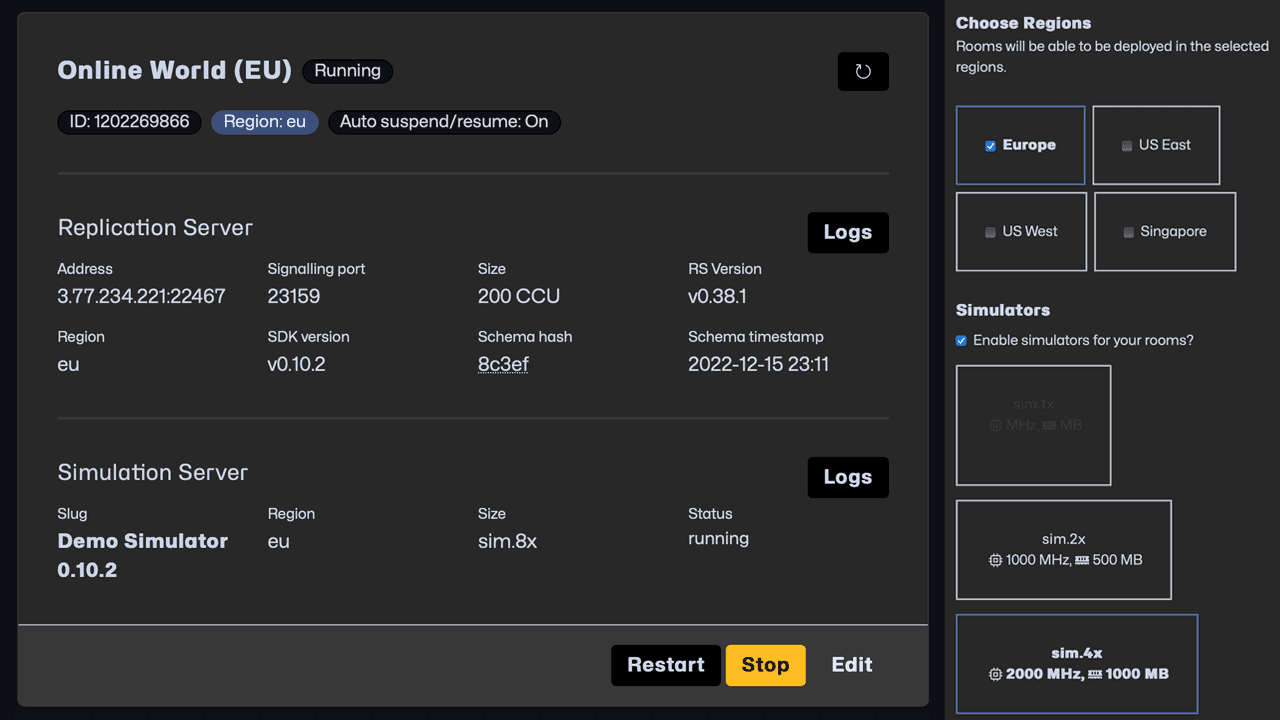This screenshot has width=1280, height=720.
Task: Click the refresh icon near Online World title
Action: coord(863,71)
